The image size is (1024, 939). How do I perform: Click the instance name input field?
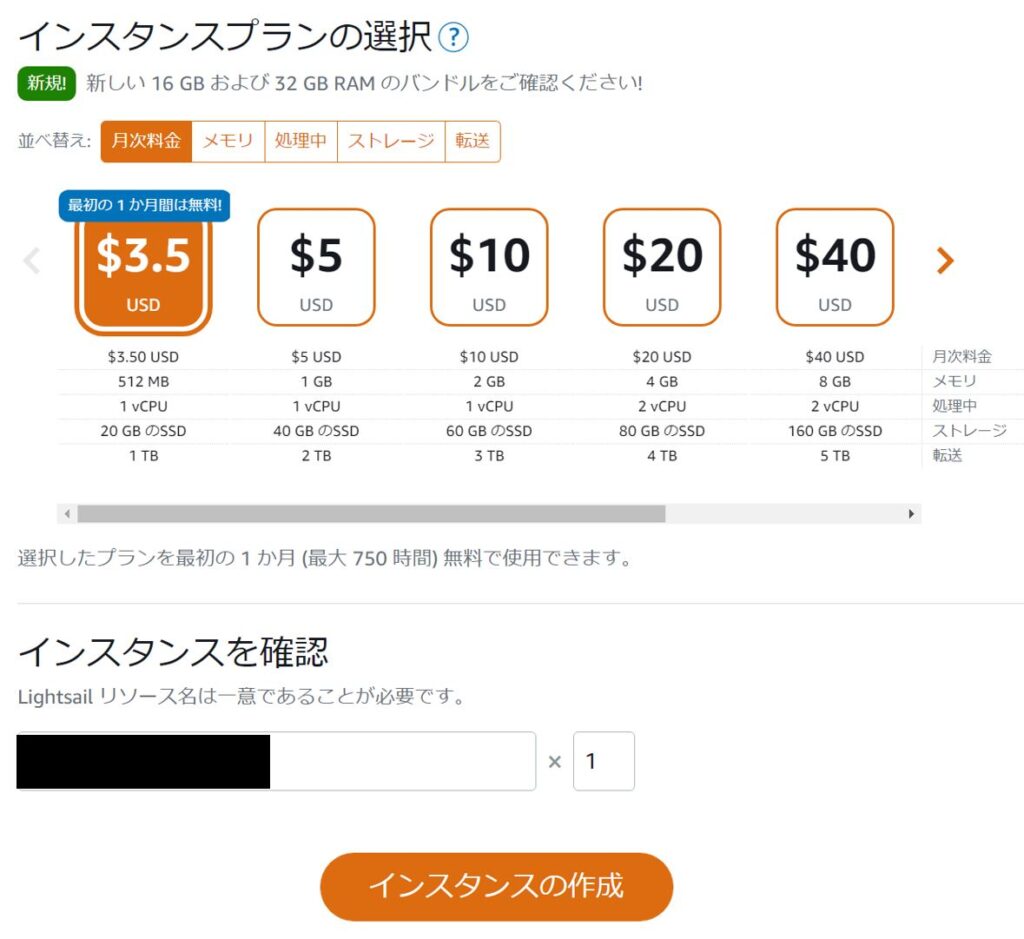click(x=400, y=761)
